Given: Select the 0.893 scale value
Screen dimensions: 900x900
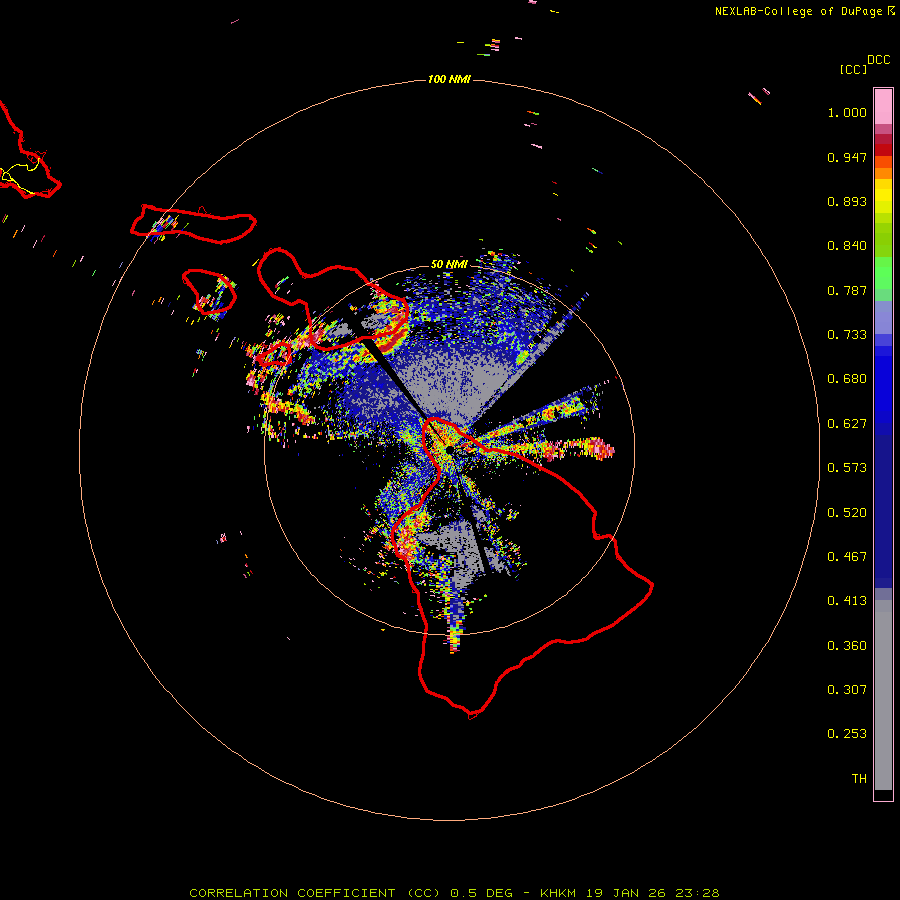Looking at the screenshot, I should [x=847, y=201].
